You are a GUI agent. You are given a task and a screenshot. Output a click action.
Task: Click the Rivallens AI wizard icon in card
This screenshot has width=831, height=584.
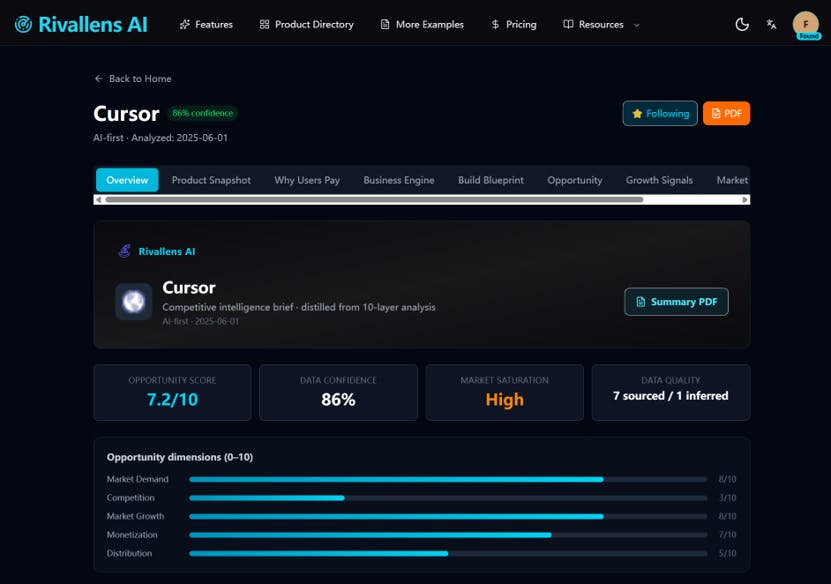pos(124,251)
